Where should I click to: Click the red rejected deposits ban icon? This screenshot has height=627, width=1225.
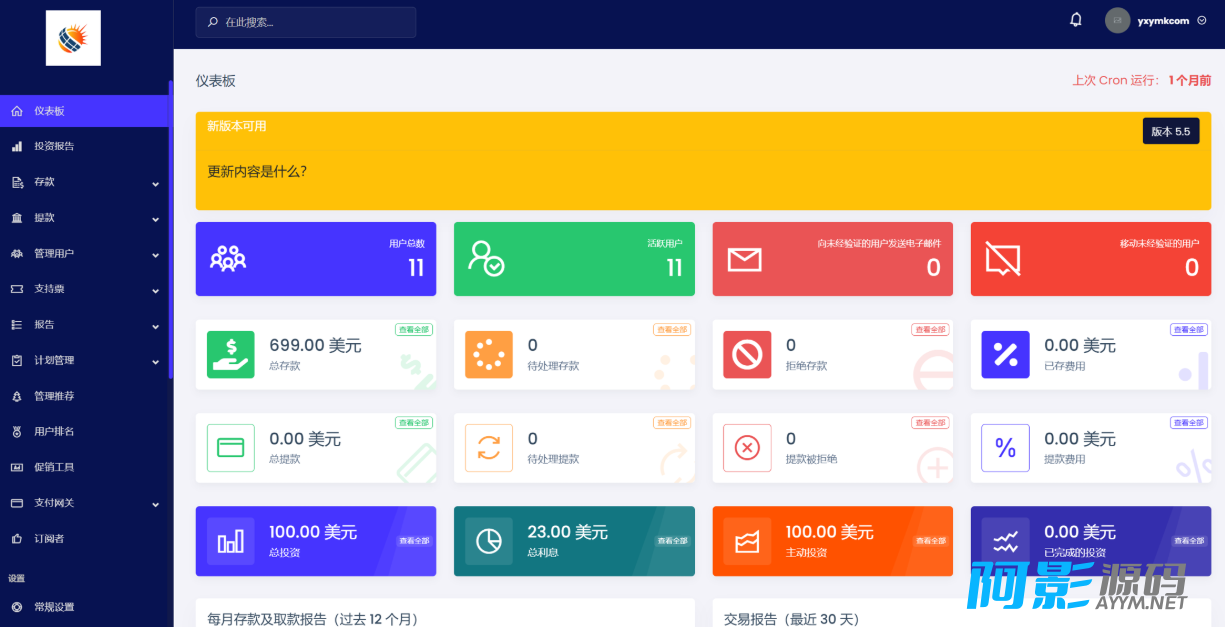pos(747,355)
